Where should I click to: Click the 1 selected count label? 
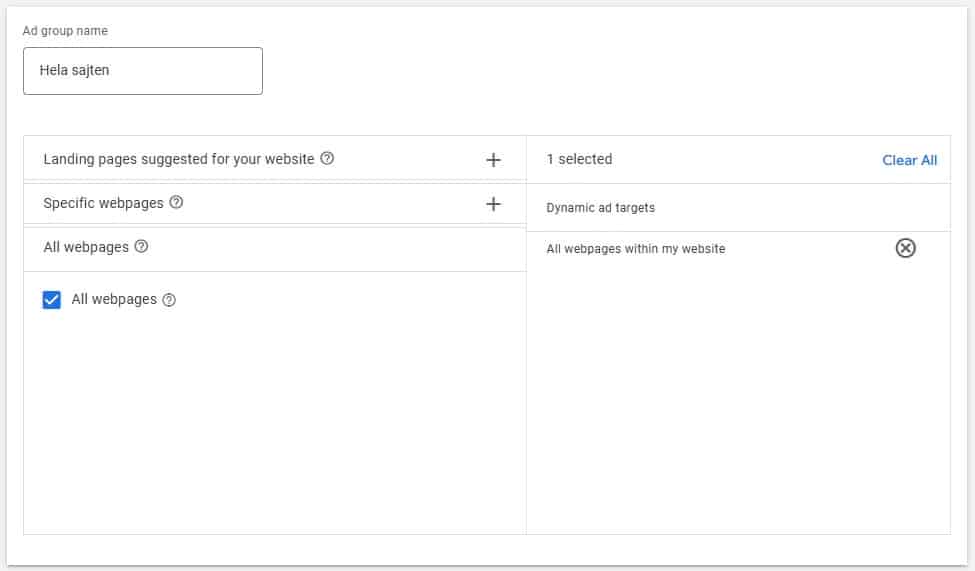click(579, 159)
